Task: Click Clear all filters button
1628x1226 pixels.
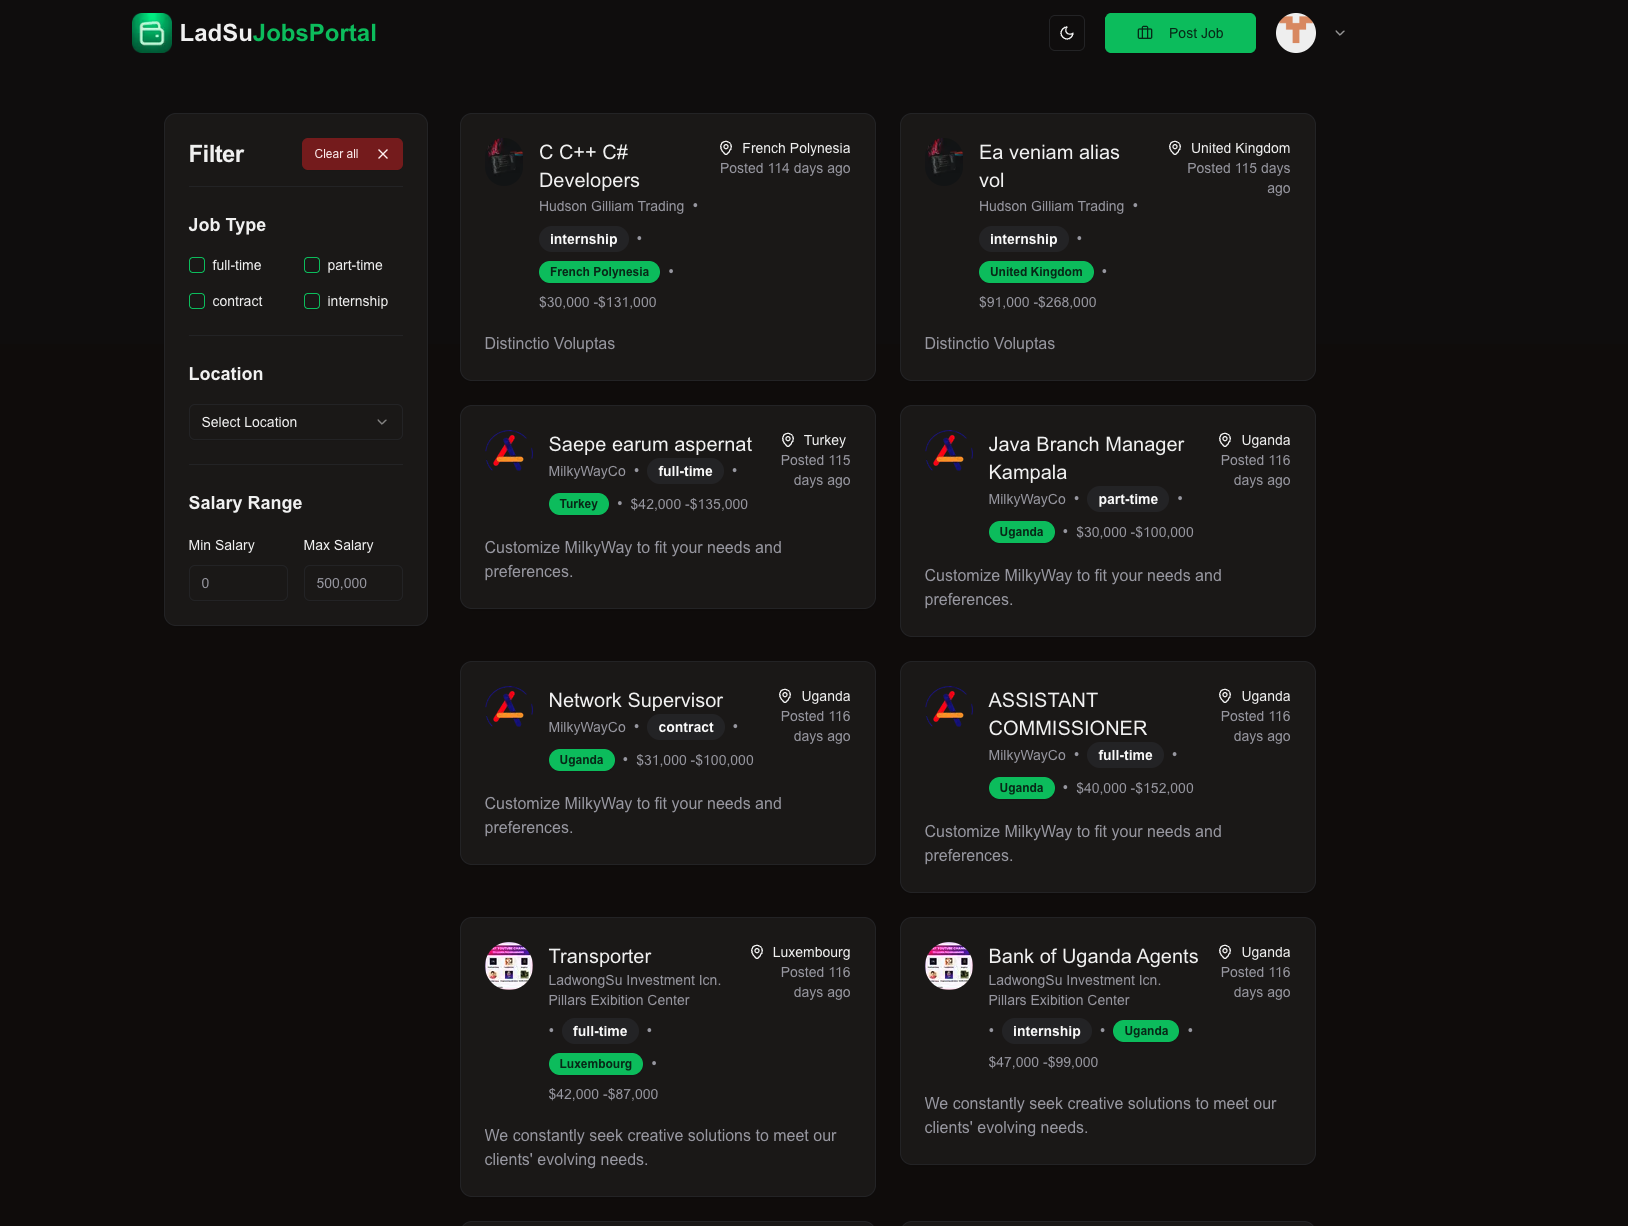Action: (x=352, y=154)
